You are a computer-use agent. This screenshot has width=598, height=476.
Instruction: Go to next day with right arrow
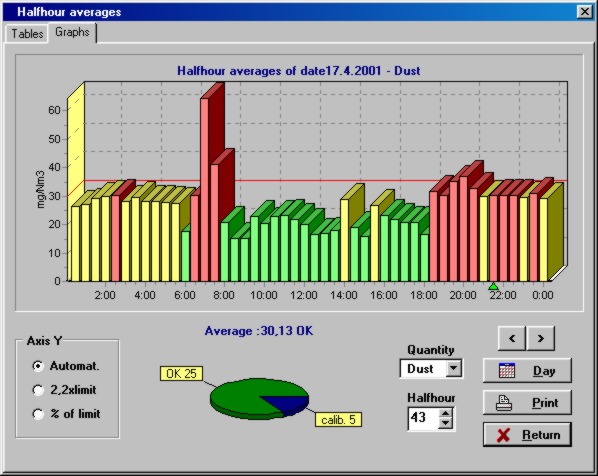(x=540, y=338)
